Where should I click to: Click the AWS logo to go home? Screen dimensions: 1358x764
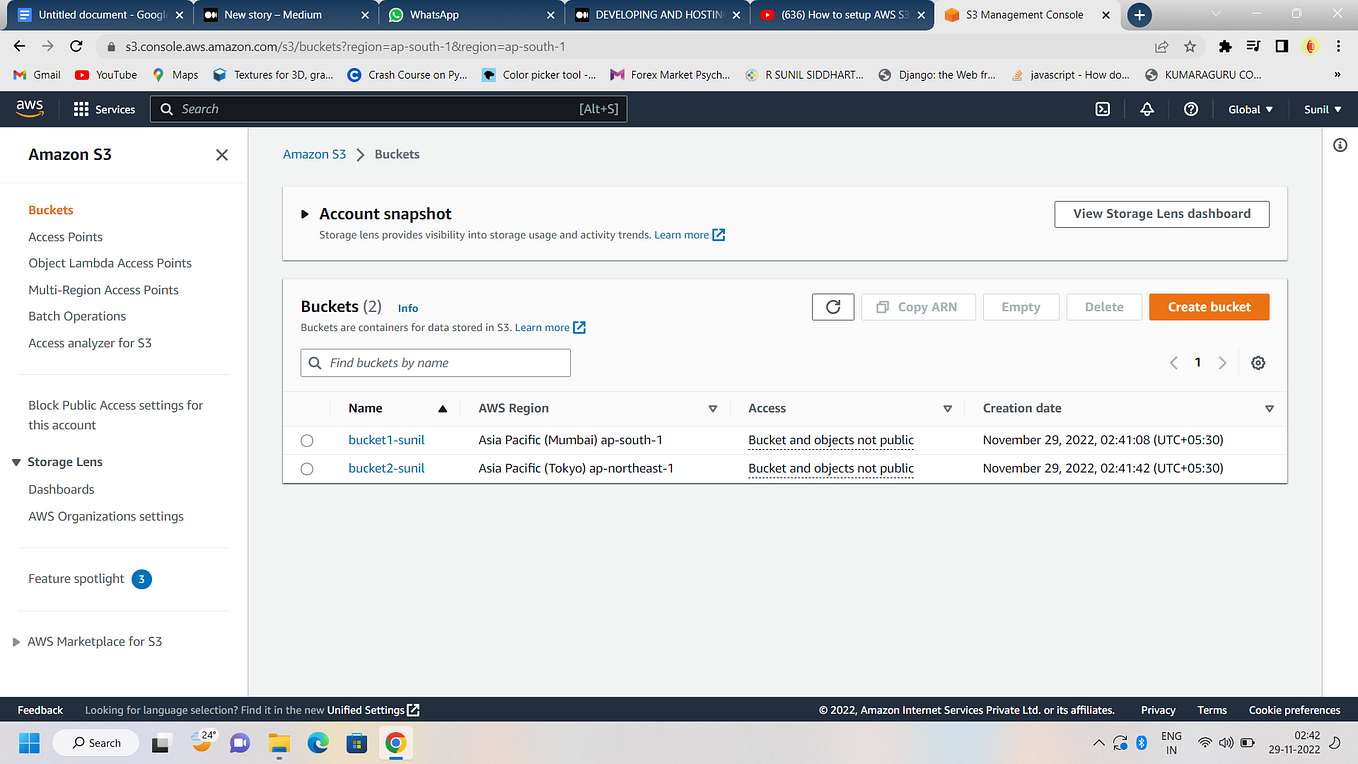coord(29,108)
